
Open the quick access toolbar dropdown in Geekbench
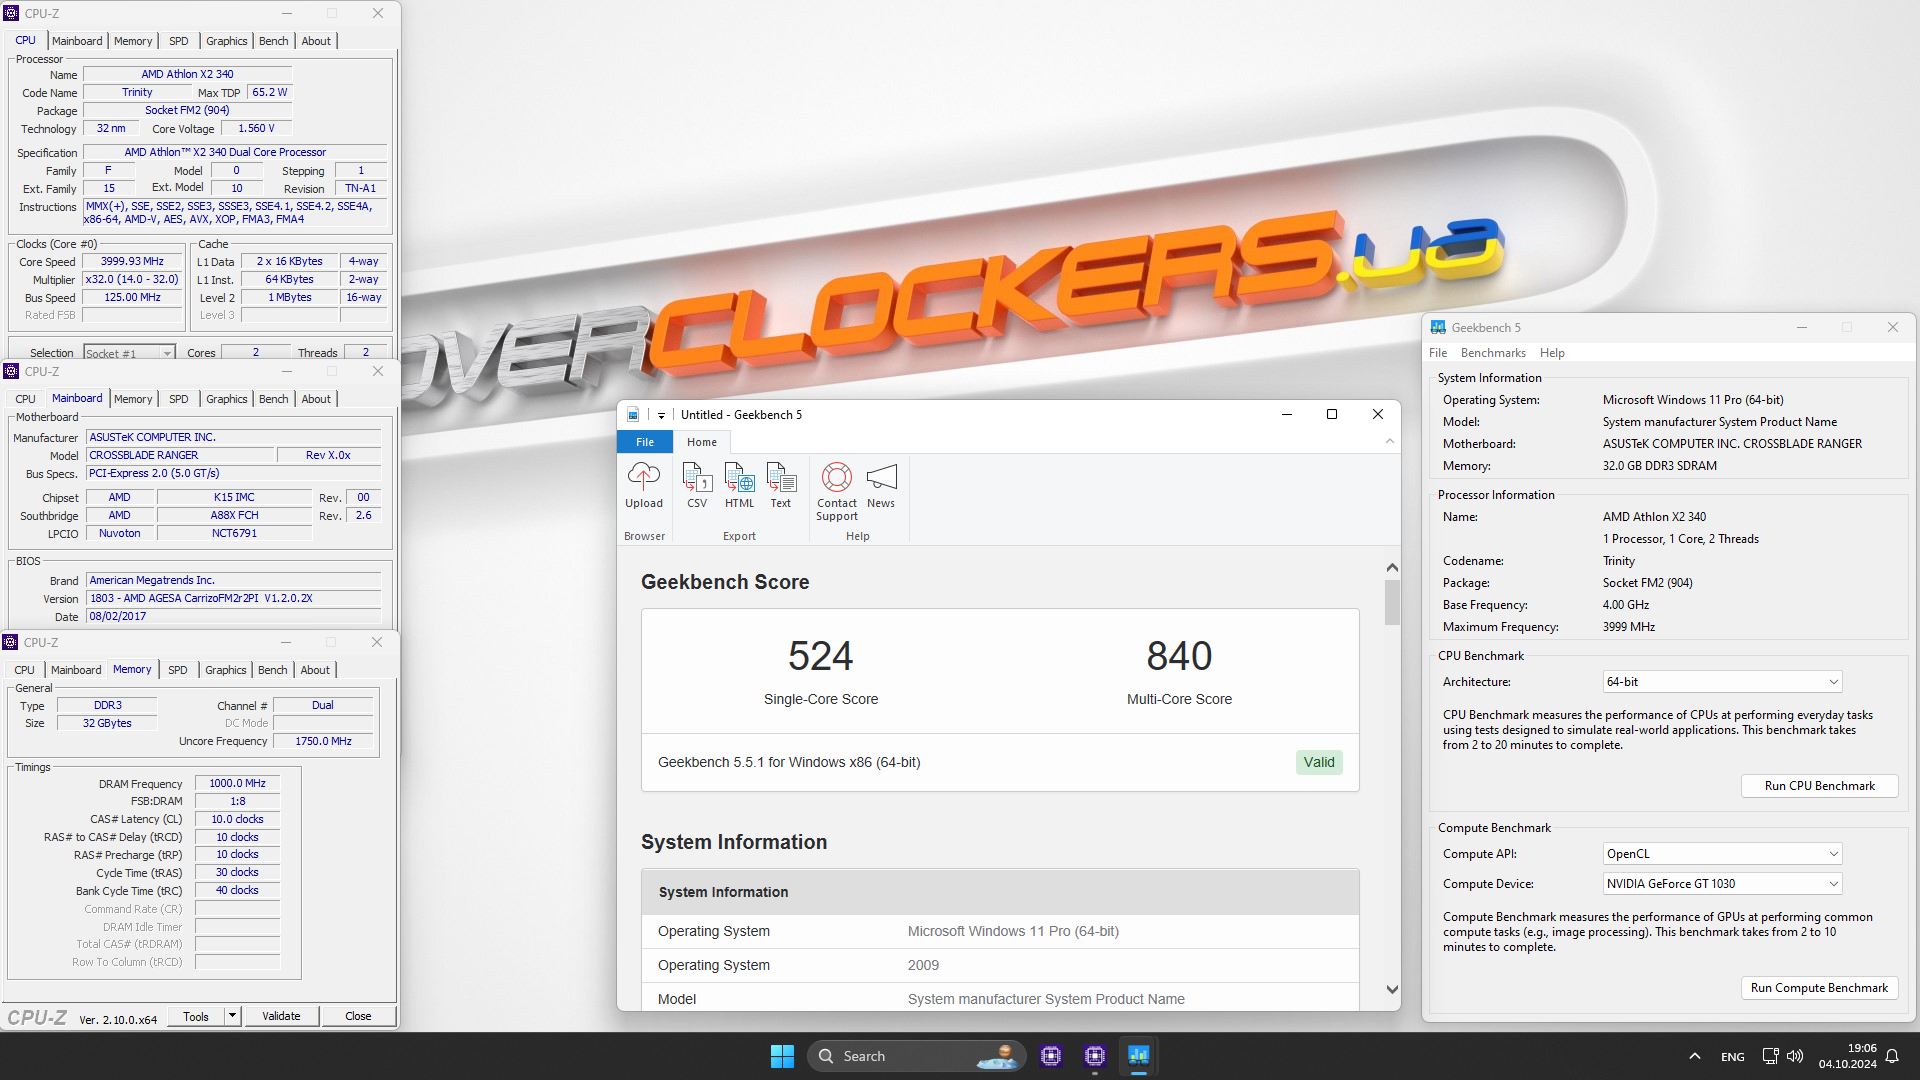pyautogui.click(x=661, y=415)
